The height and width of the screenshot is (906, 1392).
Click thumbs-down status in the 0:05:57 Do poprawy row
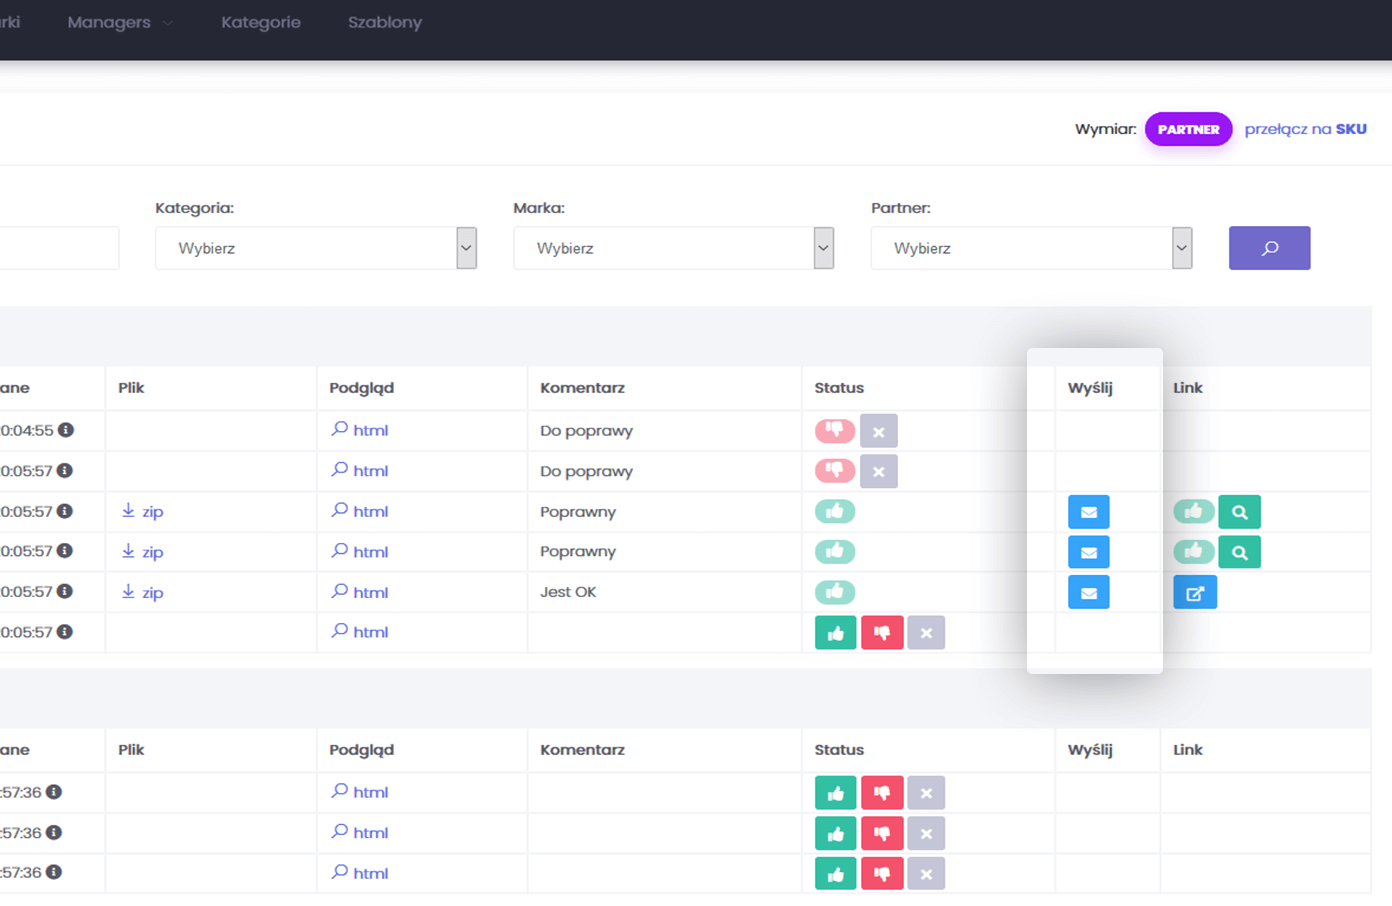click(x=835, y=470)
